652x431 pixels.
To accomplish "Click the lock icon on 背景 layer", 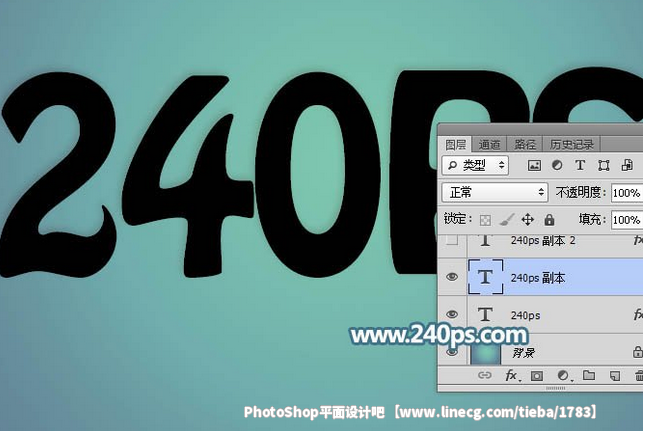I will (637, 352).
